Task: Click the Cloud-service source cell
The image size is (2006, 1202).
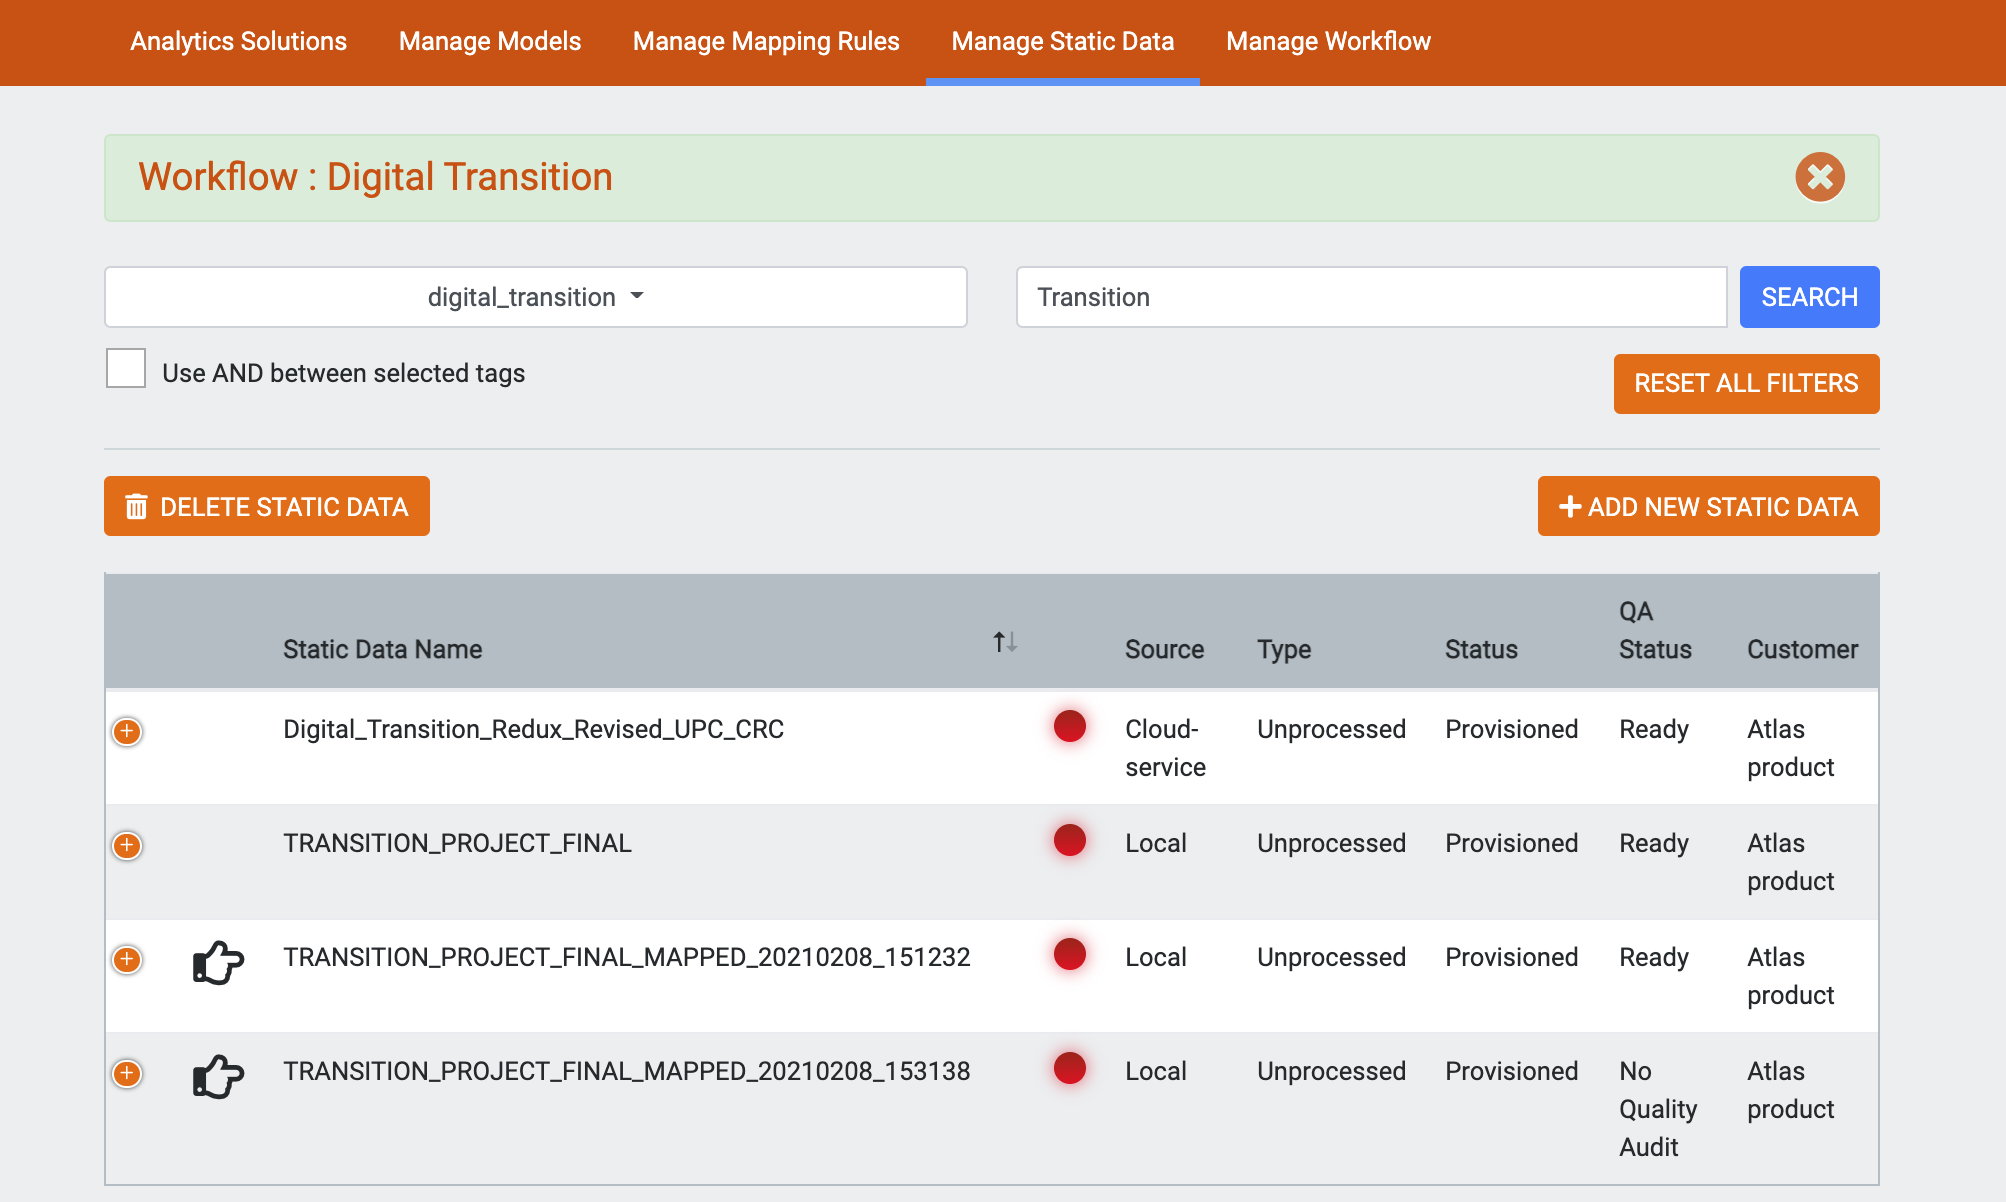Action: pyautogui.click(x=1165, y=748)
